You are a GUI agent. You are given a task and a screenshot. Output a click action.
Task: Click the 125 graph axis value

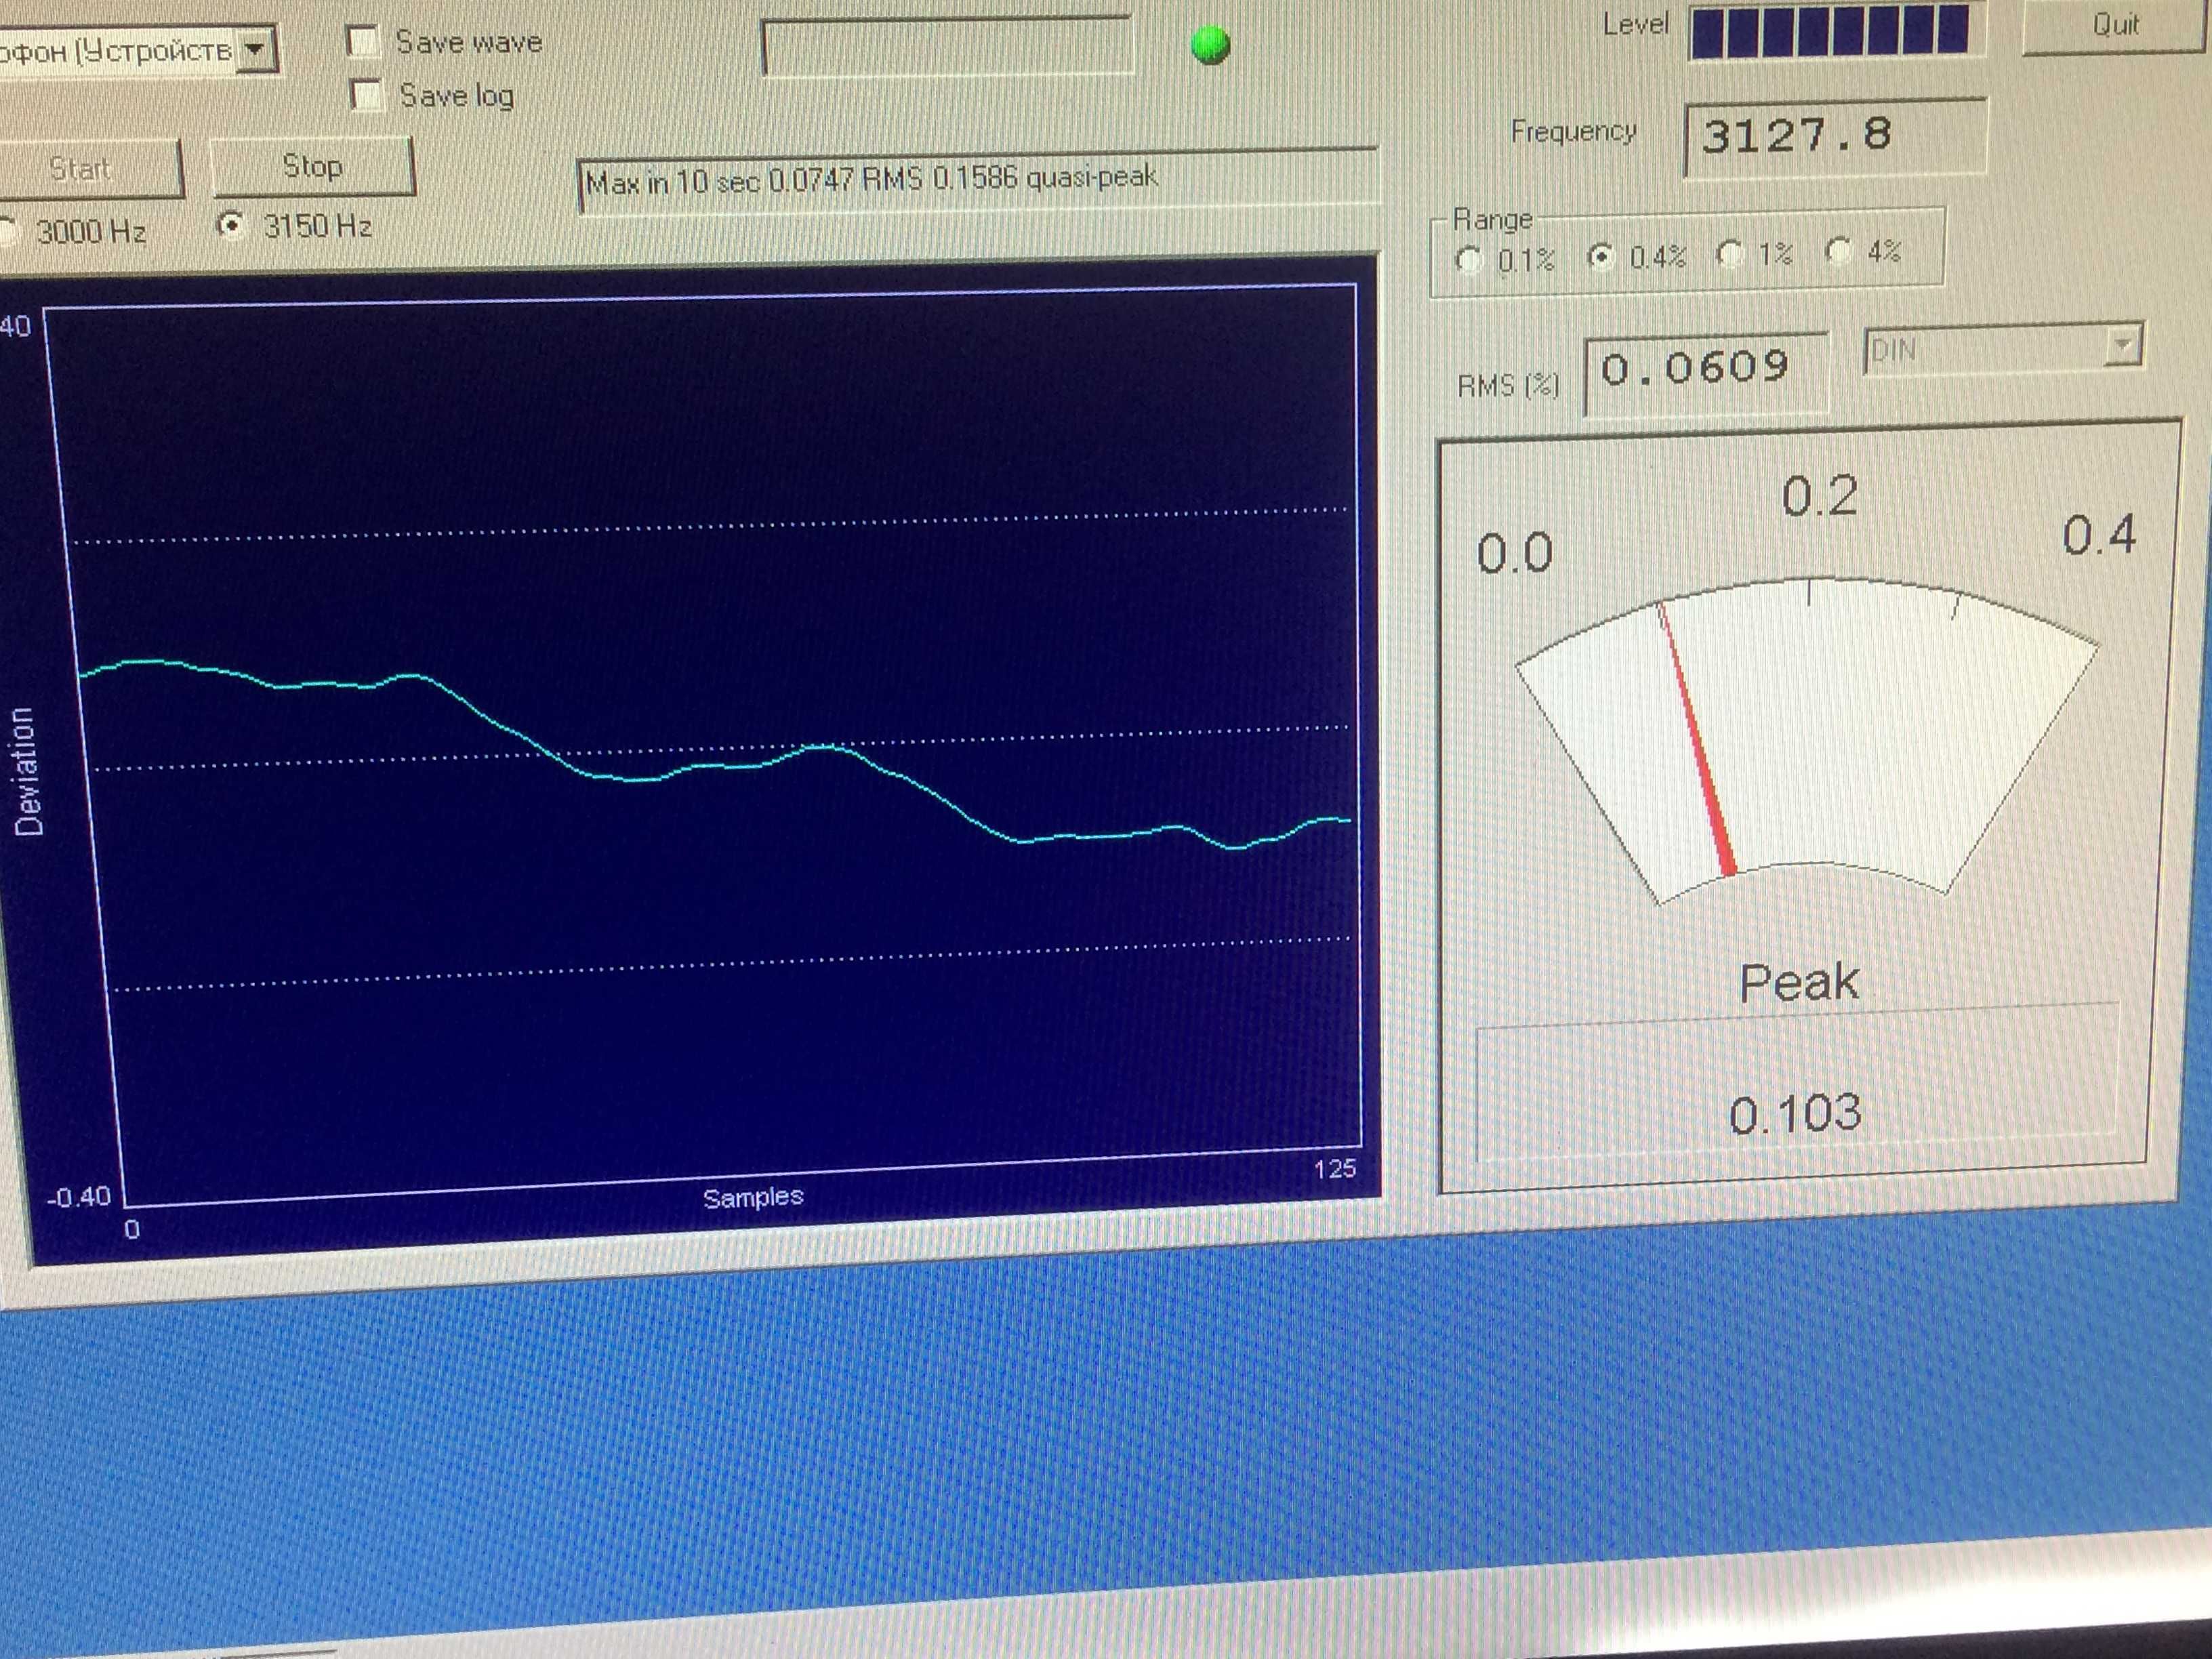coord(1335,1168)
